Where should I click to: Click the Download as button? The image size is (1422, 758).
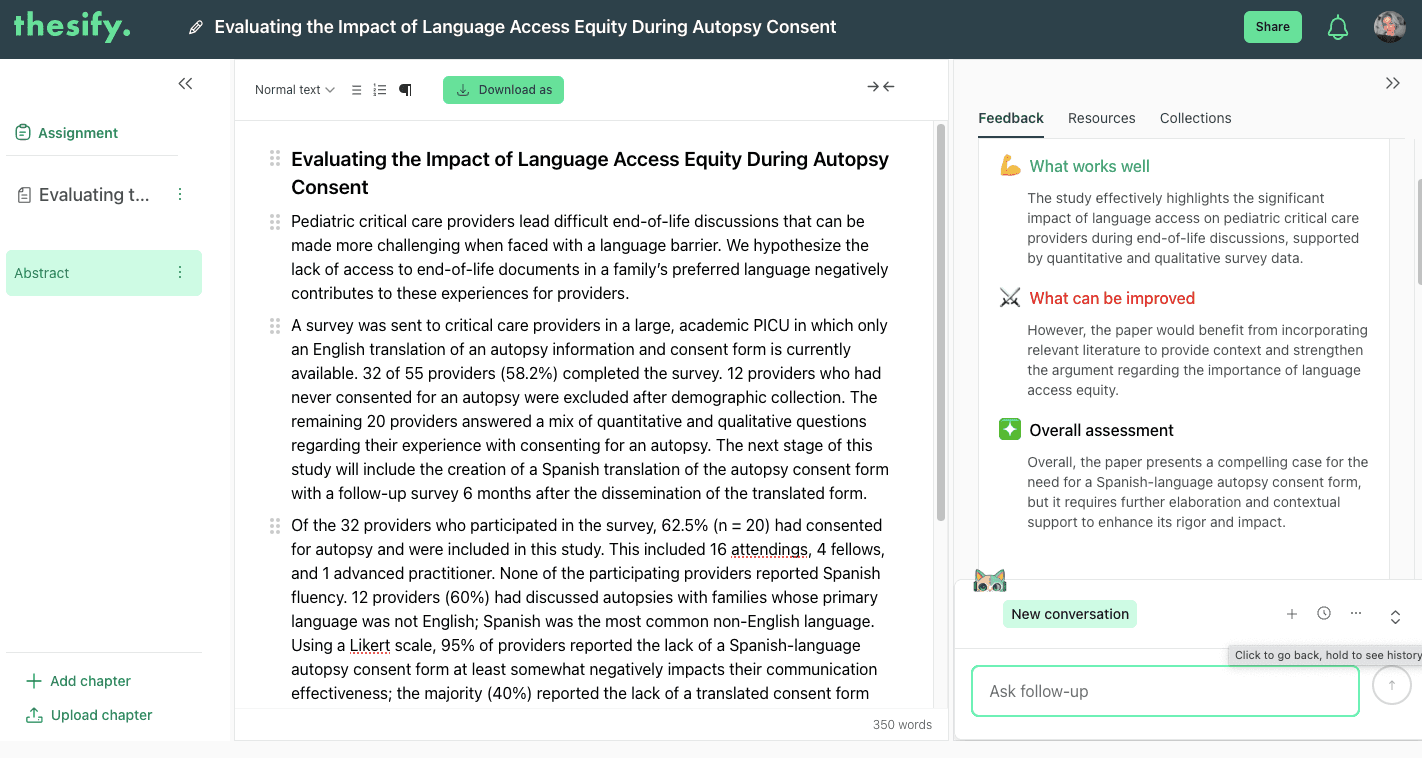(504, 90)
